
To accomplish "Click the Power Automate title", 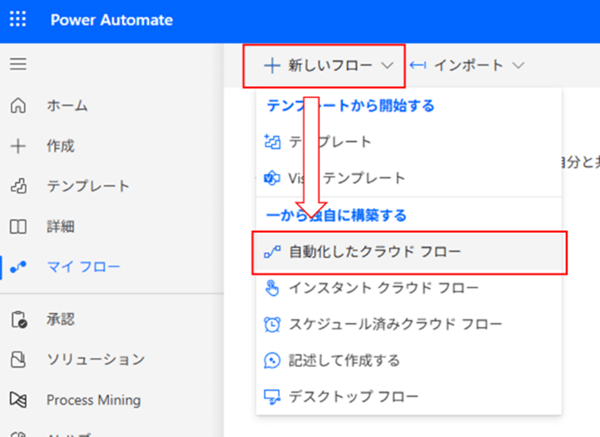I will [112, 20].
